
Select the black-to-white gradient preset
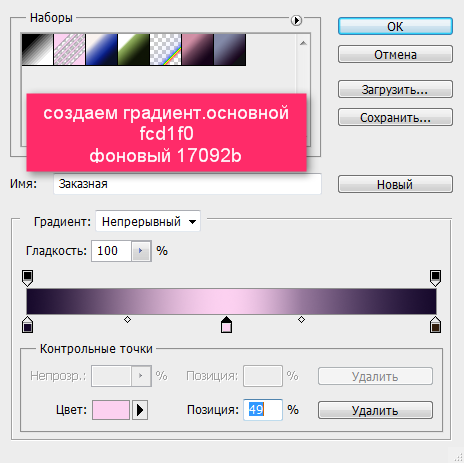(x=37, y=49)
